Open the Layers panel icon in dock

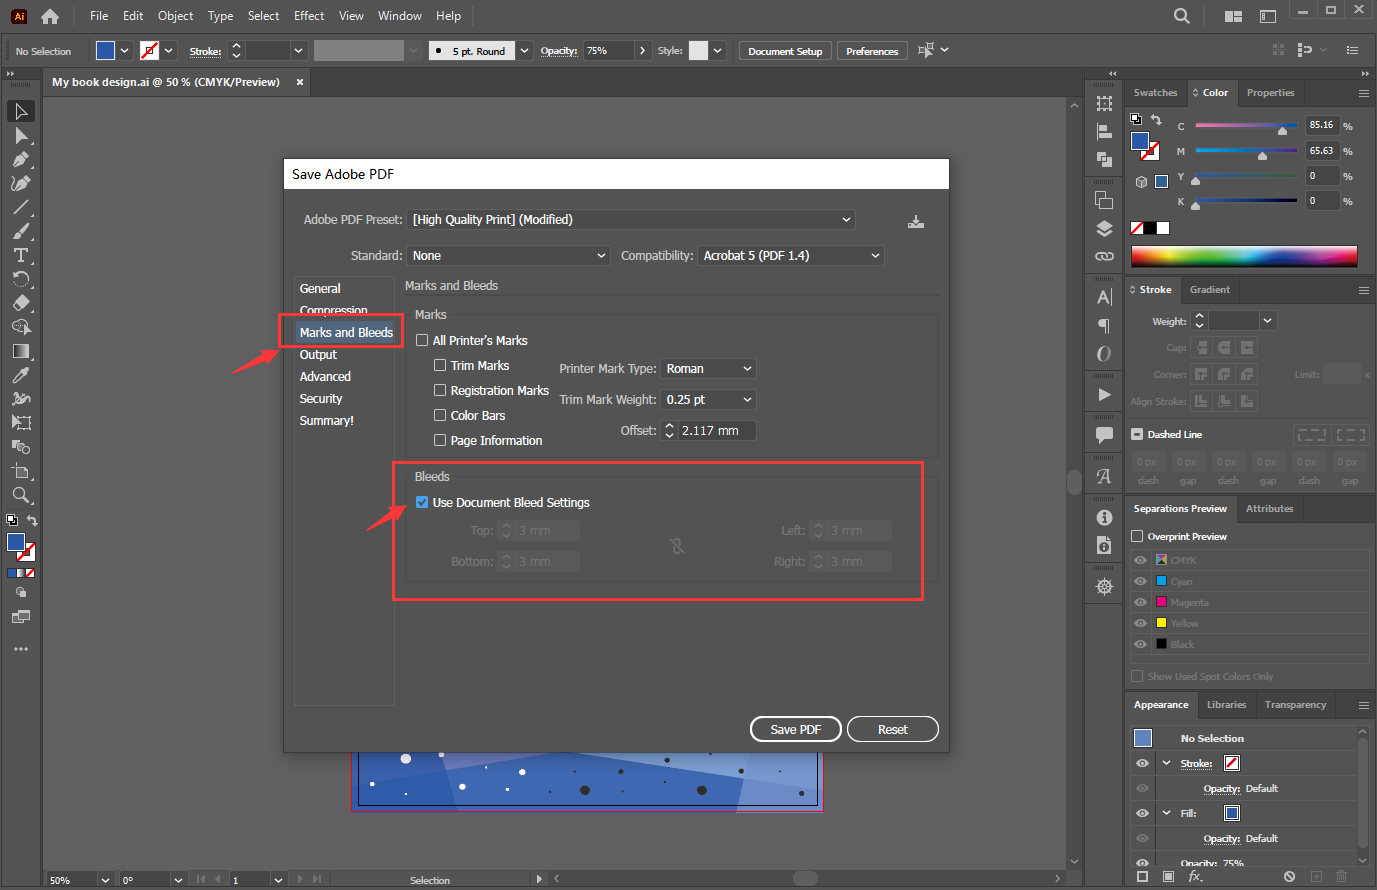pyautogui.click(x=1104, y=228)
